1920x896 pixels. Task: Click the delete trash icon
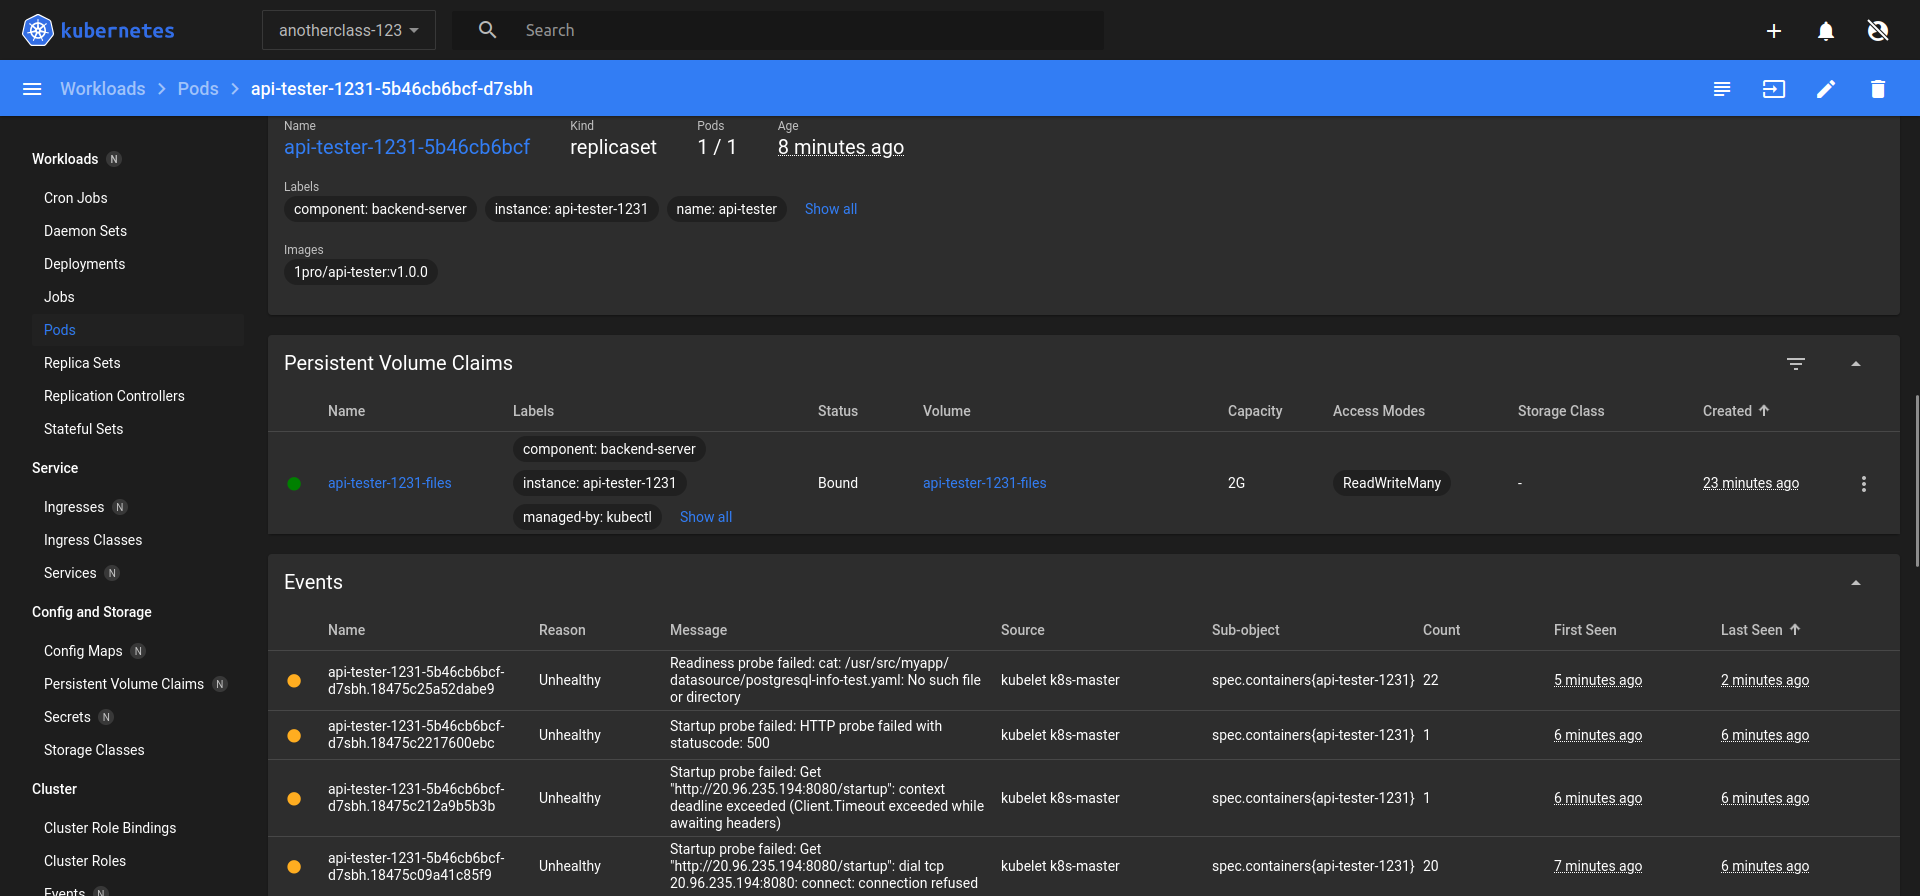pyautogui.click(x=1878, y=89)
